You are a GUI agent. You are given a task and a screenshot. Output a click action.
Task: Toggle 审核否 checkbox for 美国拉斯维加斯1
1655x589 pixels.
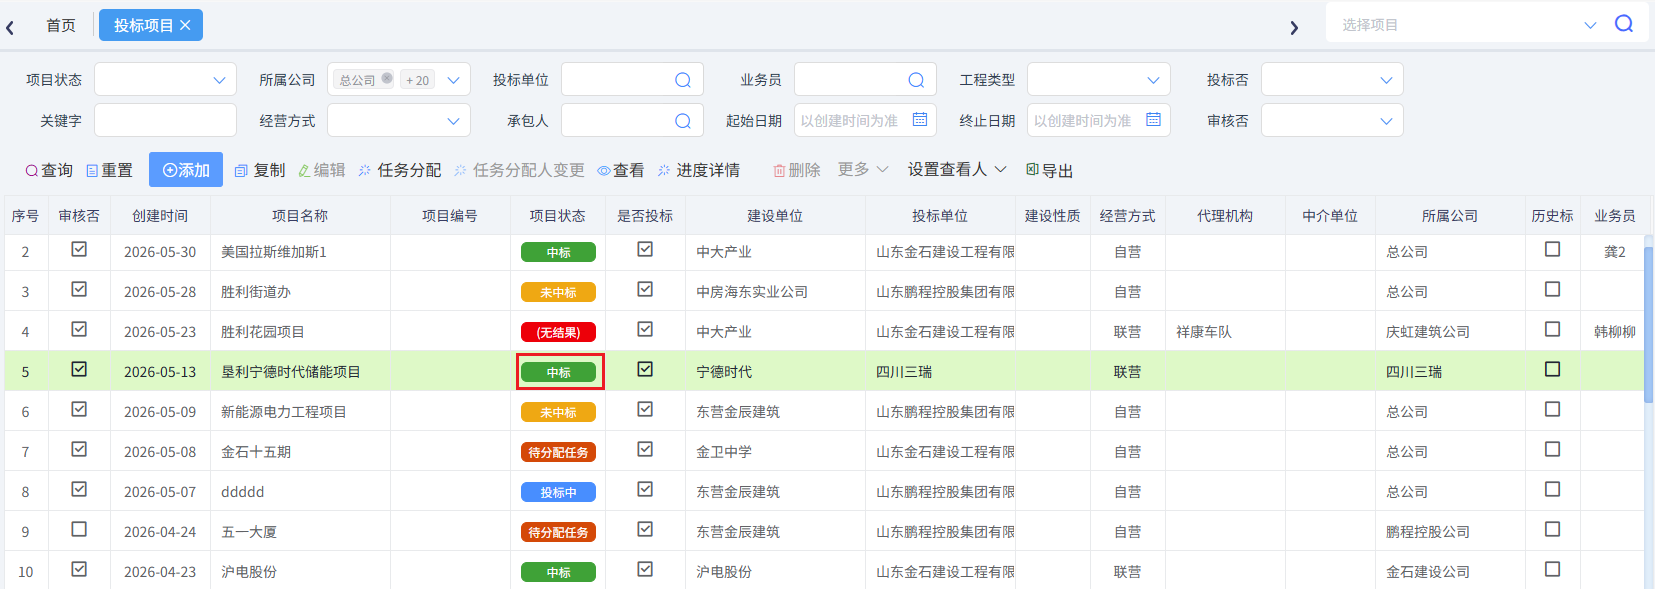click(79, 250)
